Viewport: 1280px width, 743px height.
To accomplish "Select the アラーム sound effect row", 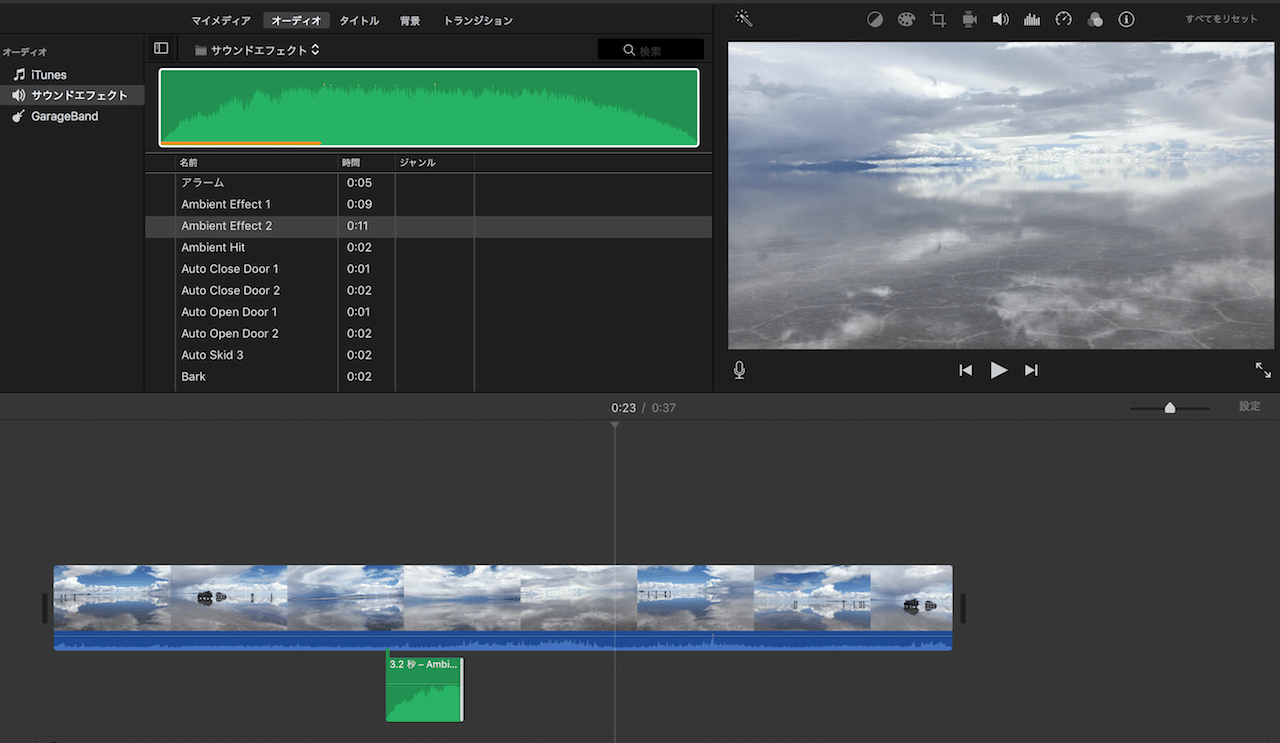I will point(429,183).
